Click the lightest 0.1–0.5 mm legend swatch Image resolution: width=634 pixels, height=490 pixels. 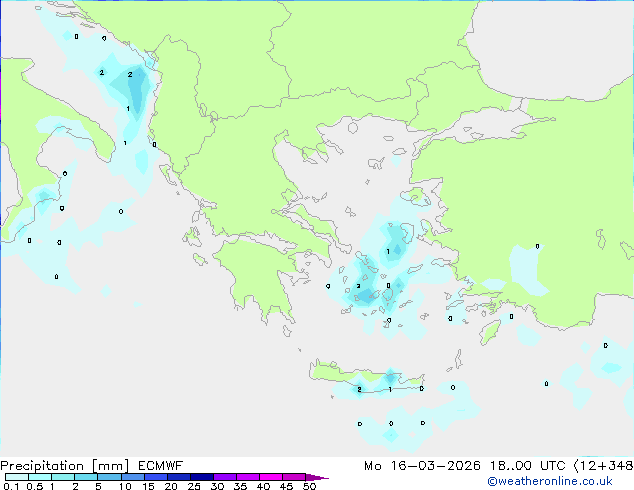click(17, 477)
